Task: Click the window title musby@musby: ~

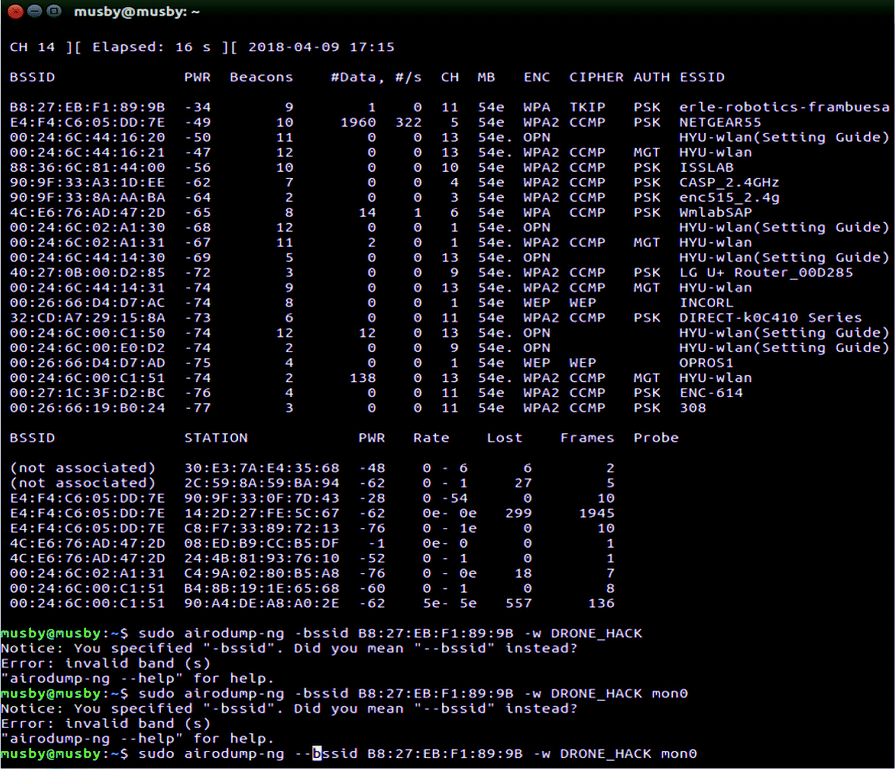Action: [136, 11]
